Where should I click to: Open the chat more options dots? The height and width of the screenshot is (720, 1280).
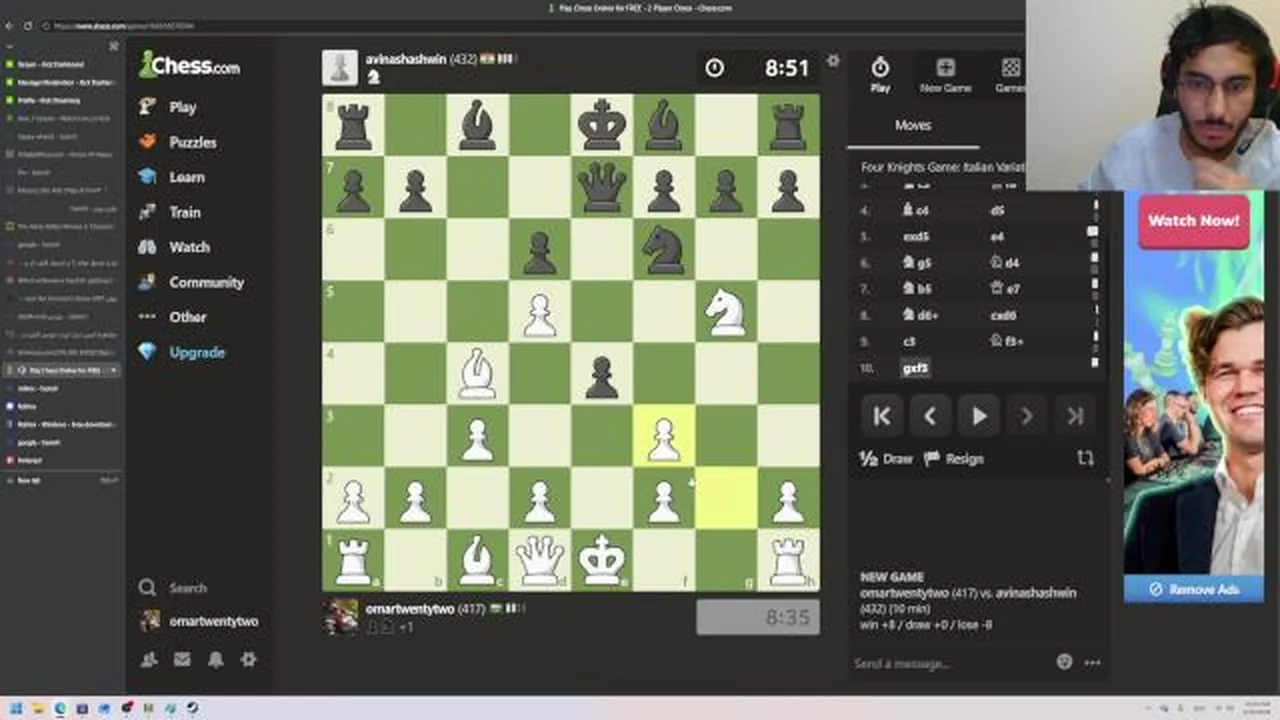coord(1092,662)
